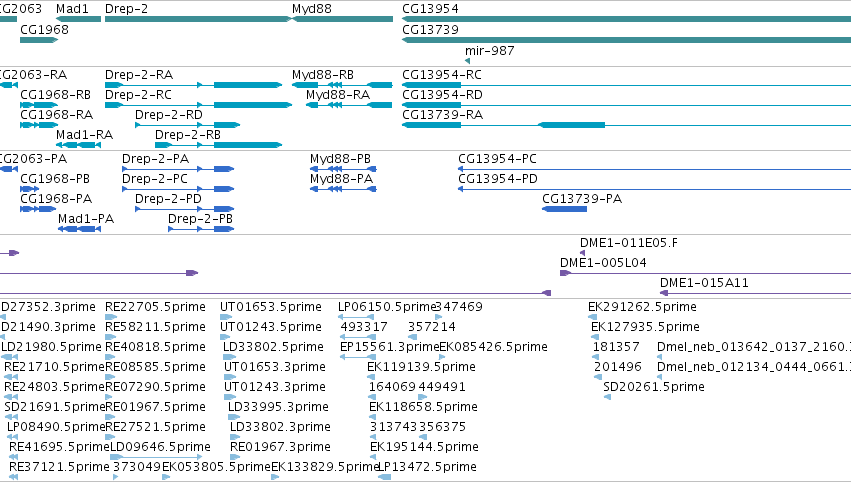Open protein Myd88-PA
Viewport: 851px width, 482px height.
coord(343,189)
